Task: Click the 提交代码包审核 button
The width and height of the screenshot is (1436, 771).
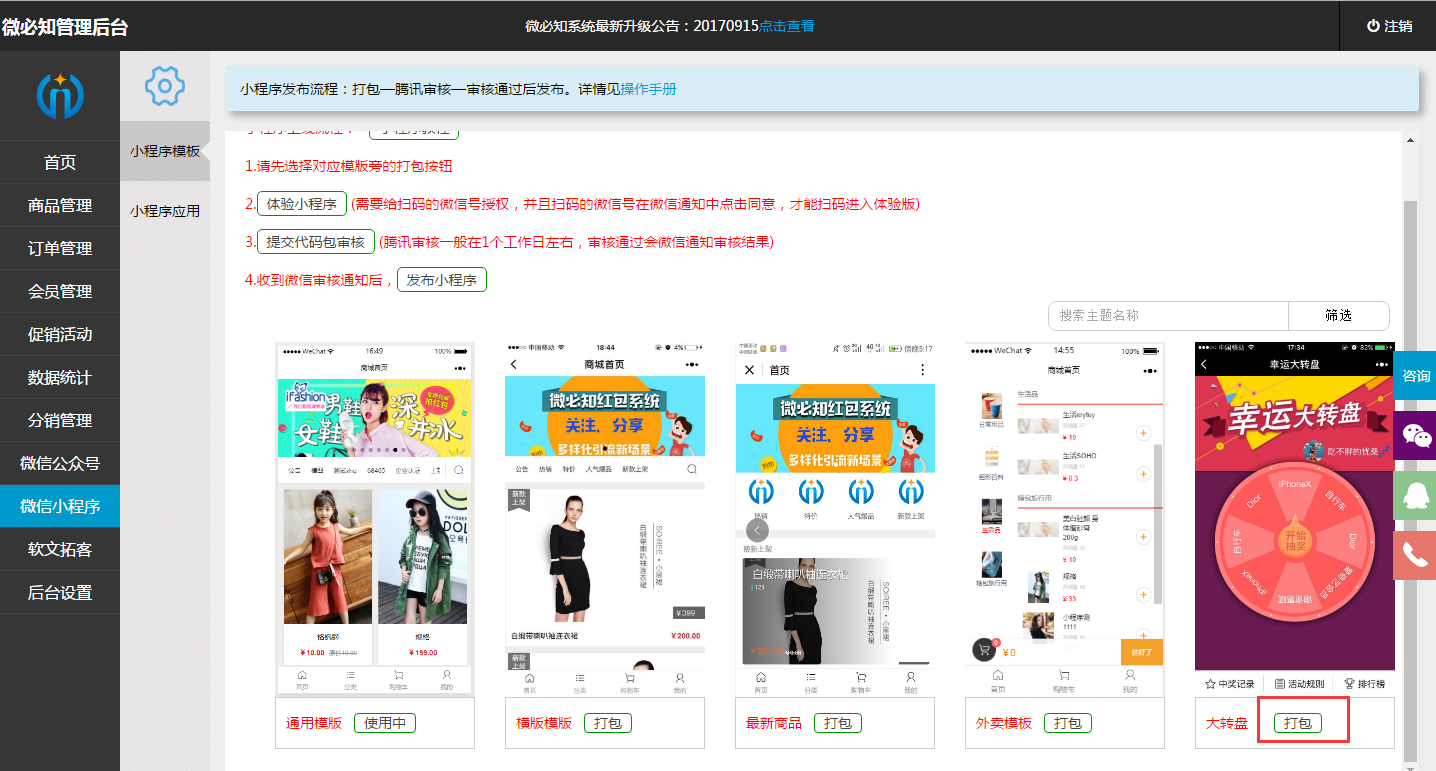Action: tap(316, 242)
